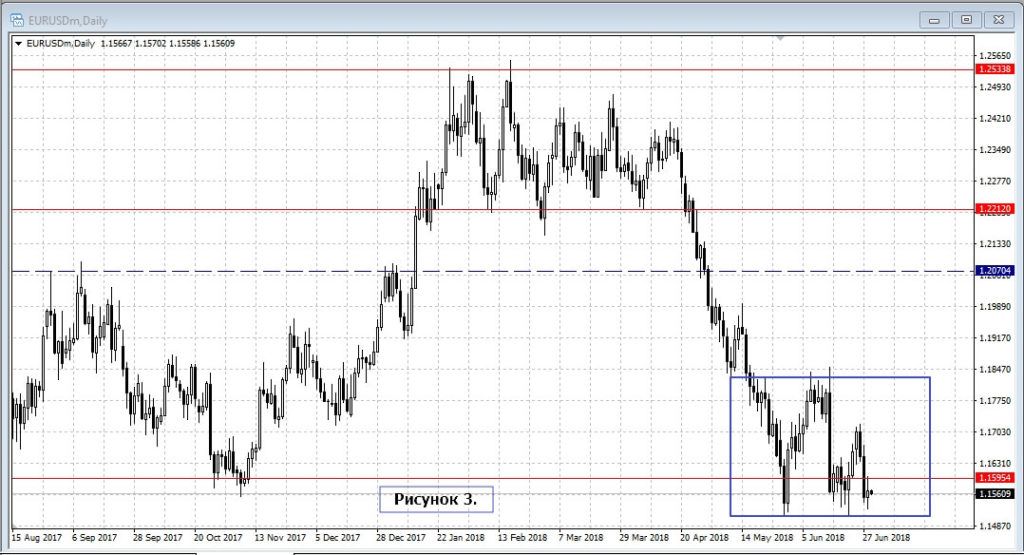
Task: Click the OHLC values in chart header
Action: 168,43
